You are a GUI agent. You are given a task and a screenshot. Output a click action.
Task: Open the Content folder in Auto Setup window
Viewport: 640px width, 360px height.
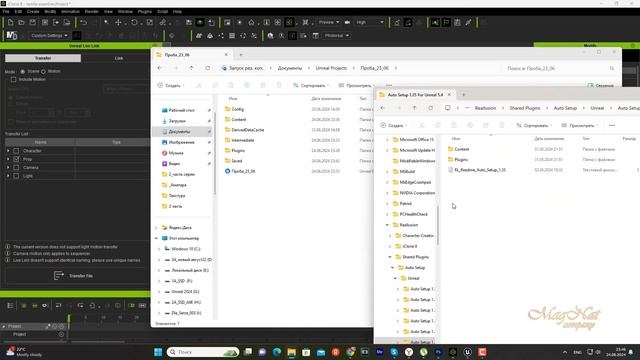(462, 149)
